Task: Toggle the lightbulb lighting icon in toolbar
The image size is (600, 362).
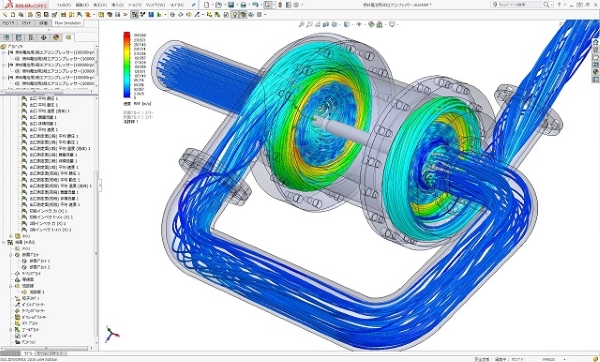Action: 235,15
